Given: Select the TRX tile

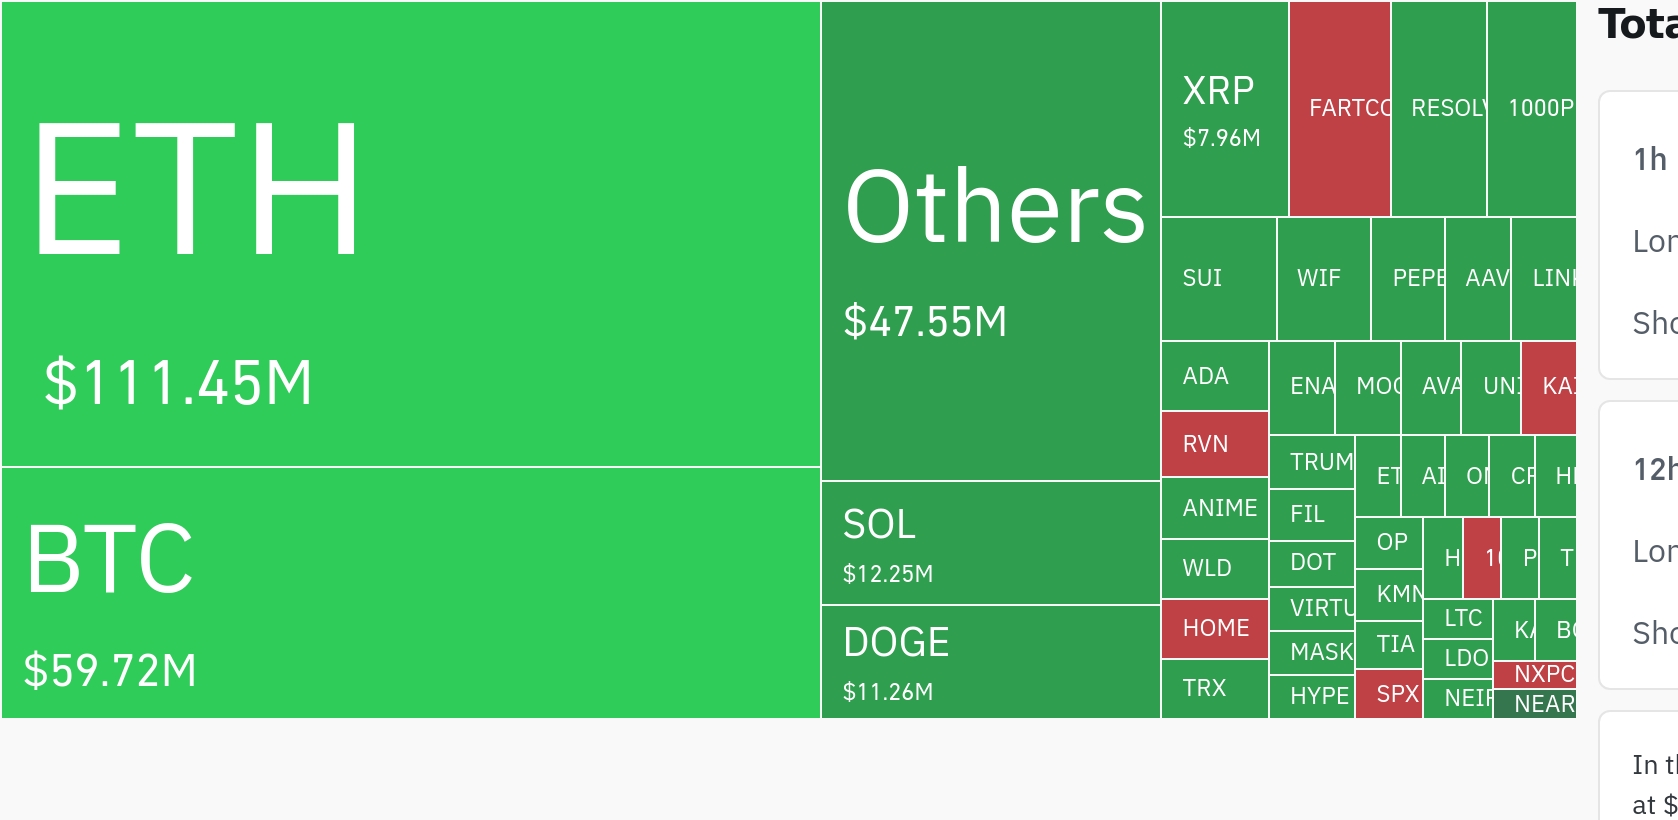Looking at the screenshot, I should 1215,689.
